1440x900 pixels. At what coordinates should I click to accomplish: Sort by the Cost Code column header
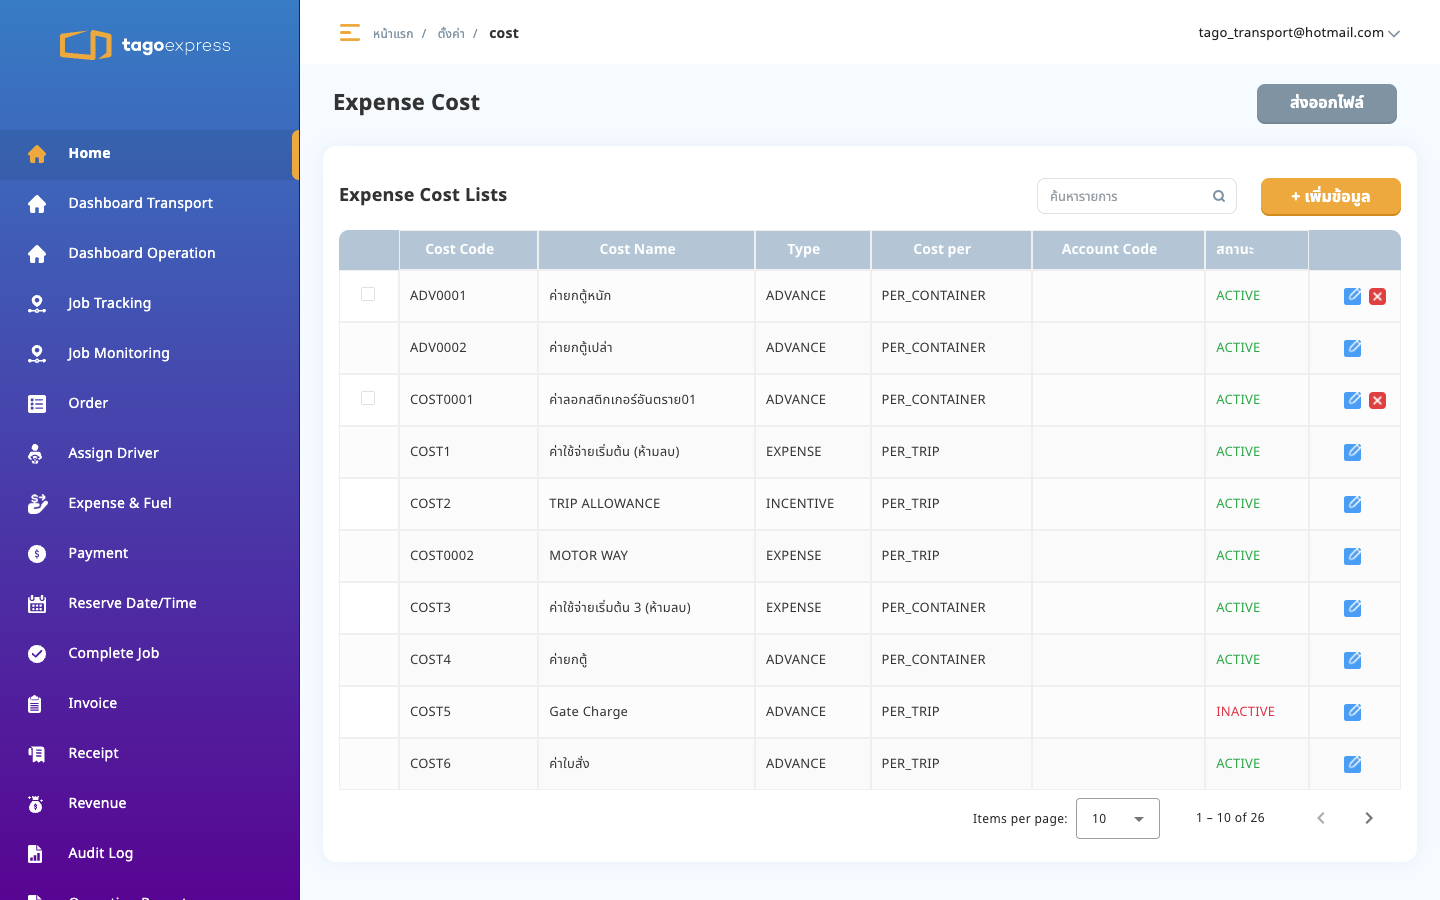click(x=468, y=250)
